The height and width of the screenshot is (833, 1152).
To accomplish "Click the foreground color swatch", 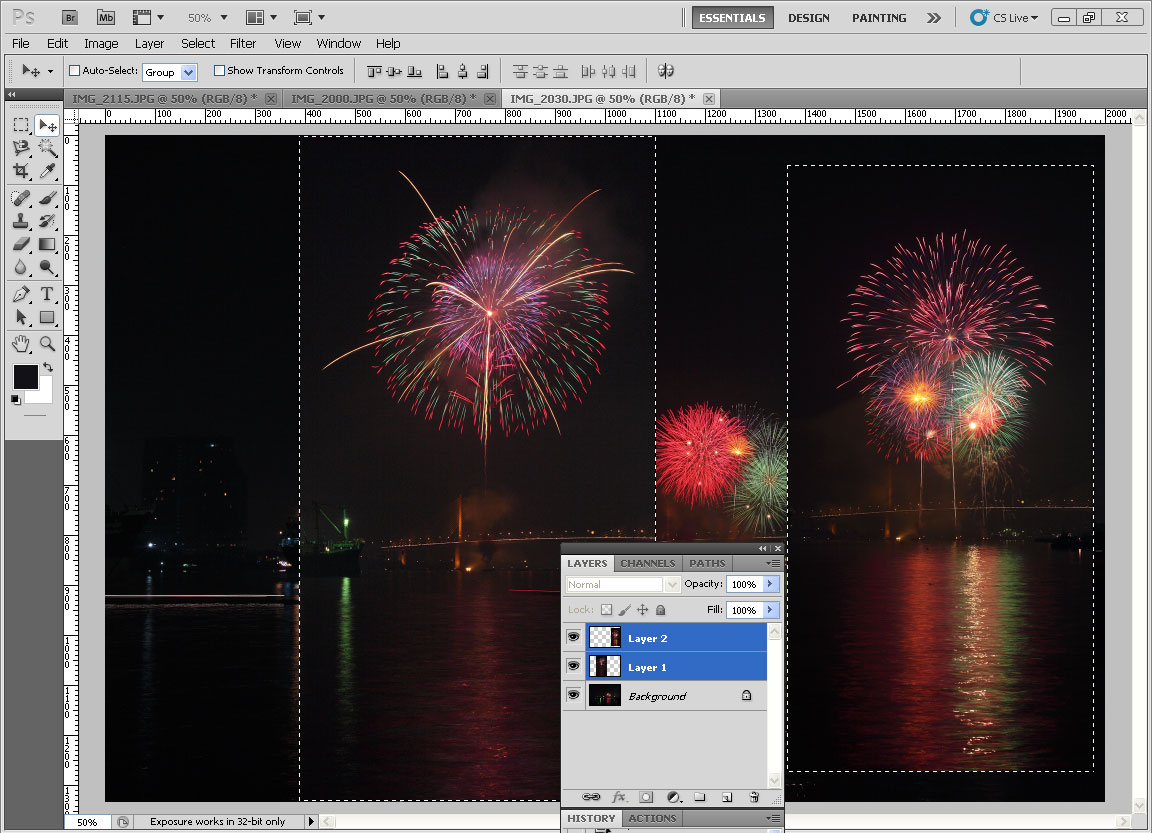I will (x=24, y=376).
